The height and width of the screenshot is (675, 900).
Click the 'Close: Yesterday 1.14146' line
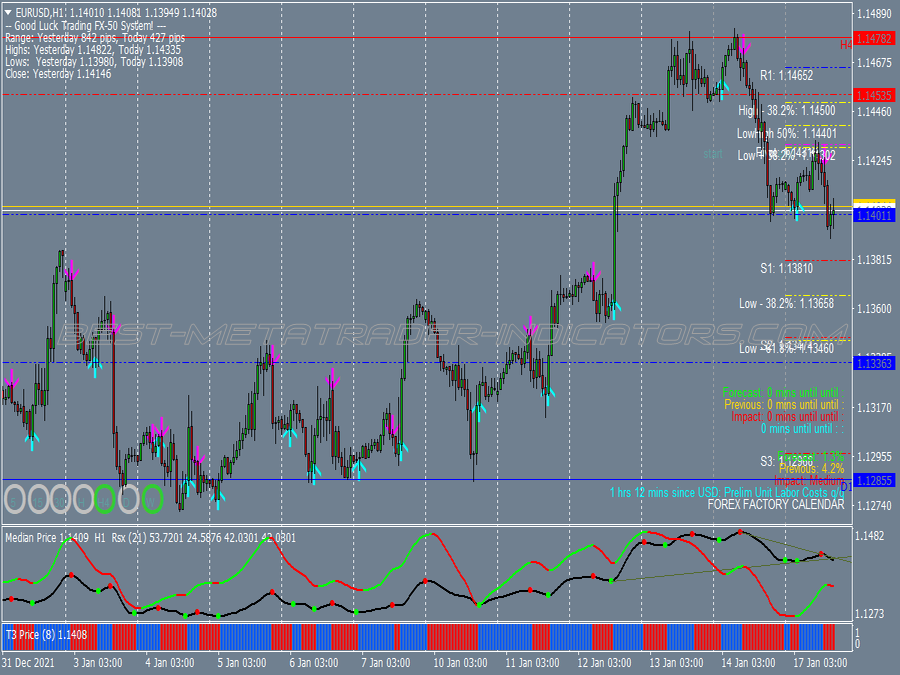(x=58, y=74)
